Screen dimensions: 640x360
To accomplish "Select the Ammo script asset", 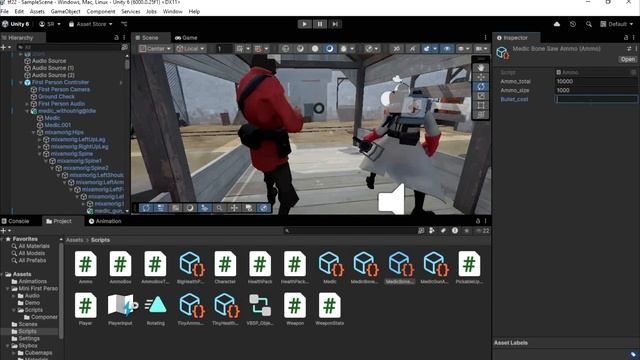I will pyautogui.click(x=86, y=267).
